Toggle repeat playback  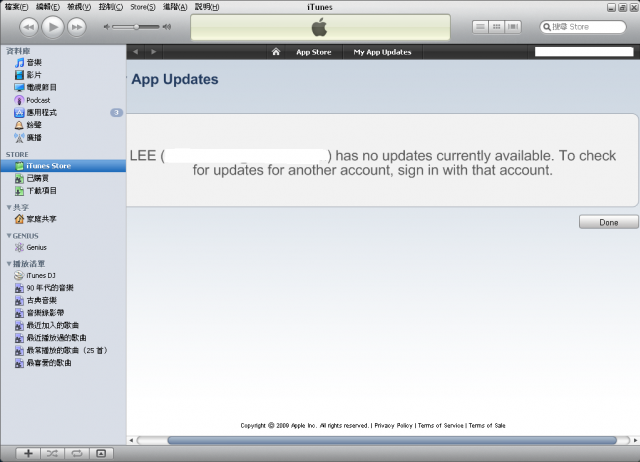coord(77,453)
